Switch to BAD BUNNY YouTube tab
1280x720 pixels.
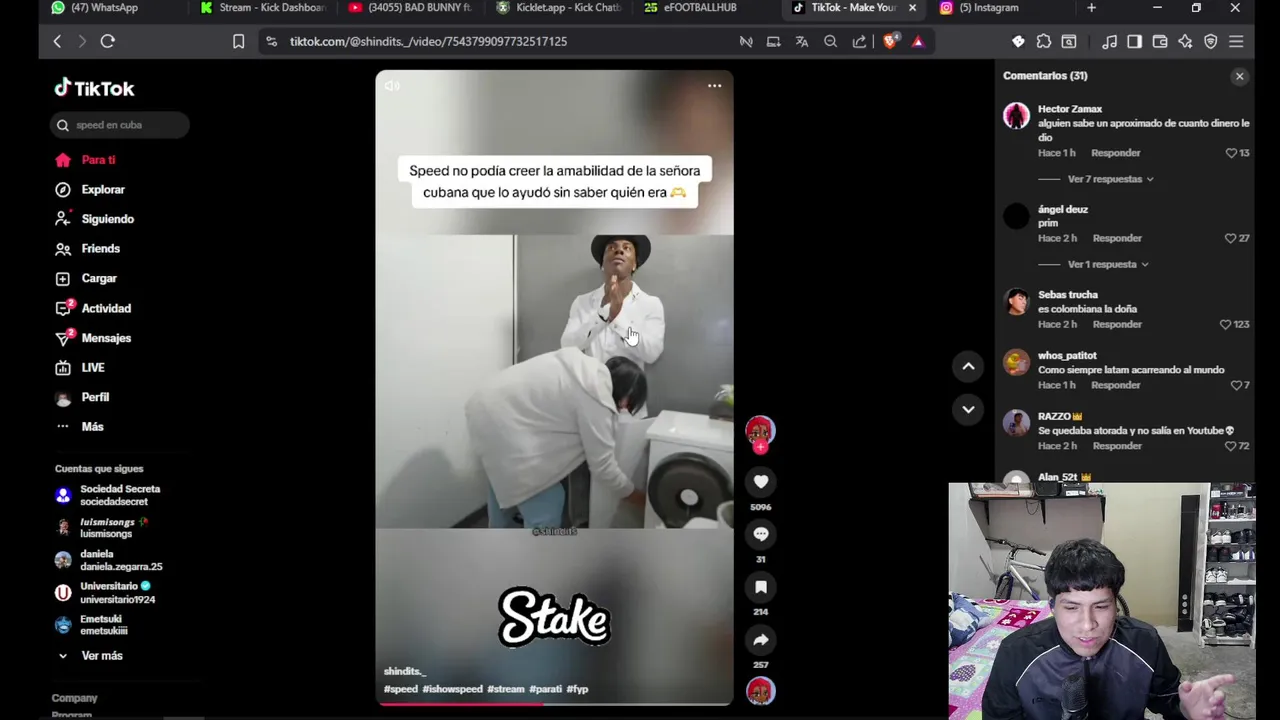412,8
